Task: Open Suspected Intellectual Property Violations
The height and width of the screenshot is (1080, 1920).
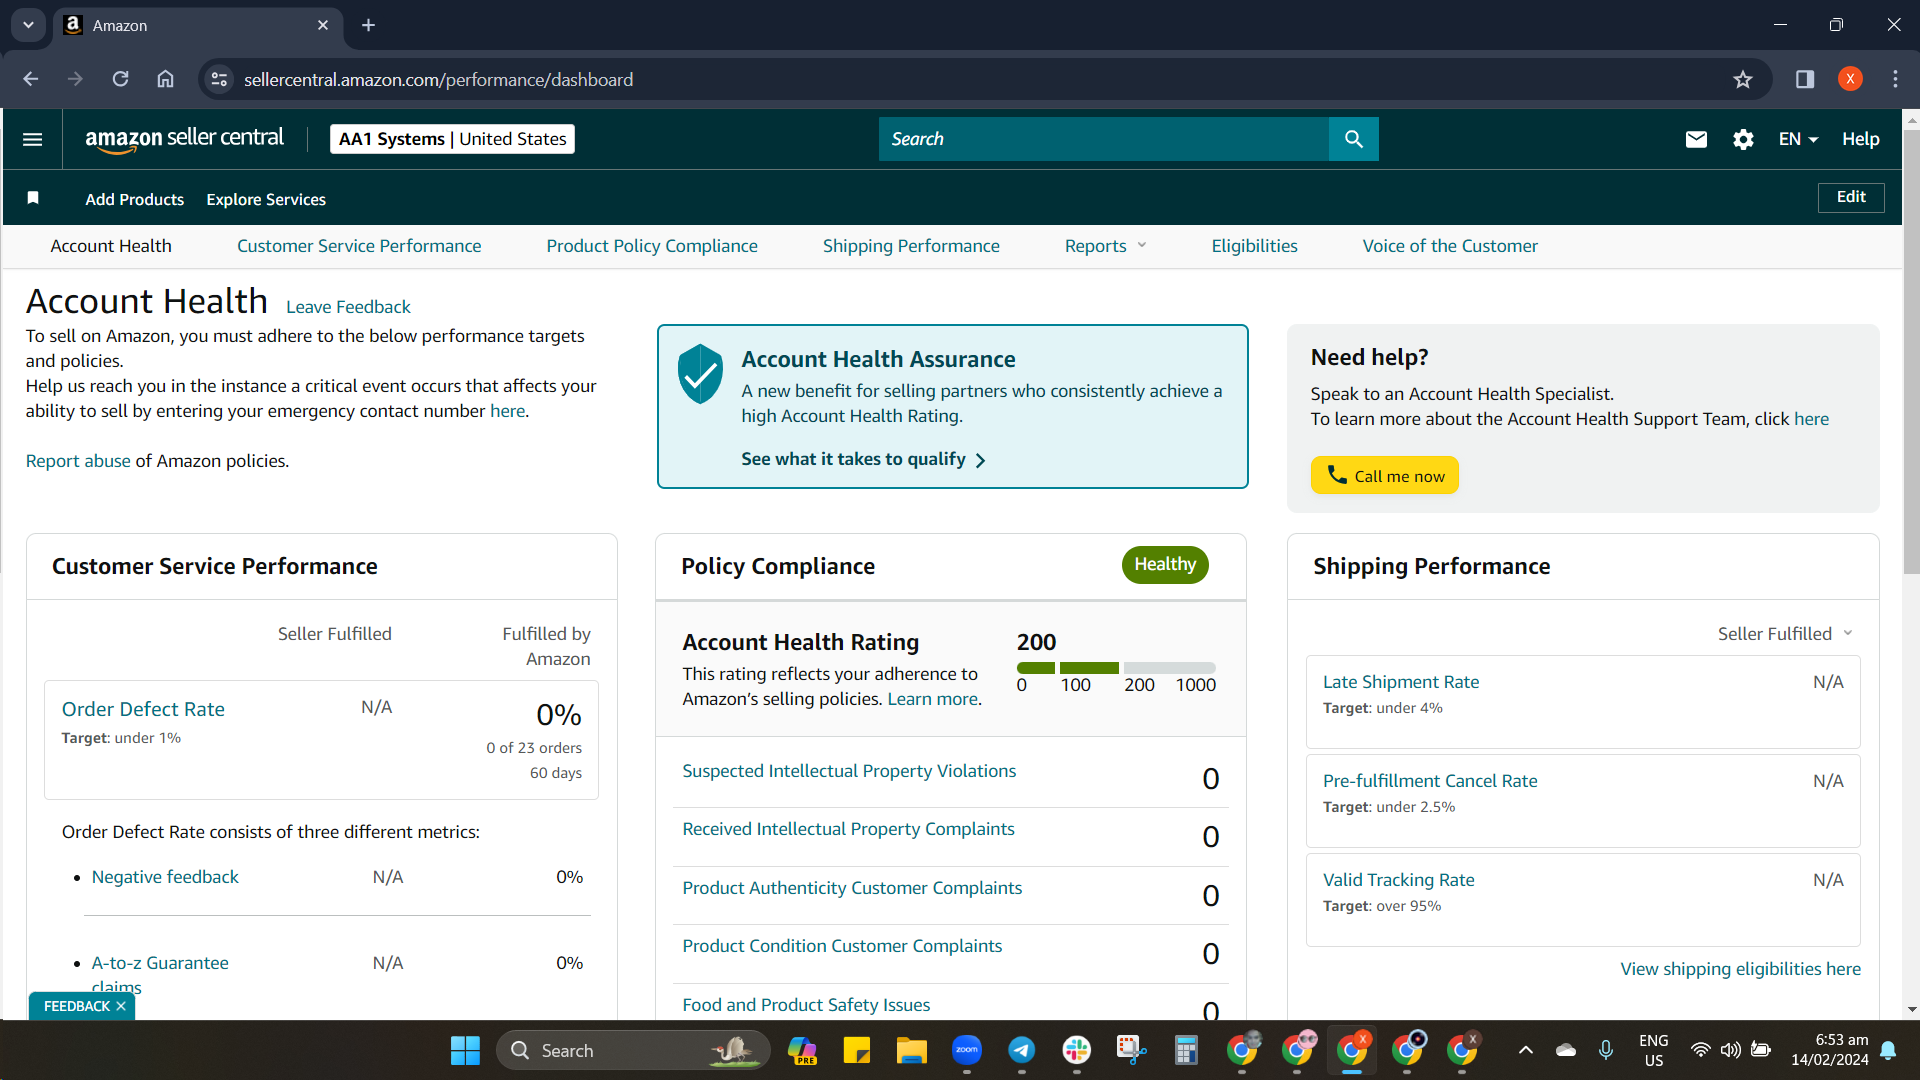Action: (849, 771)
